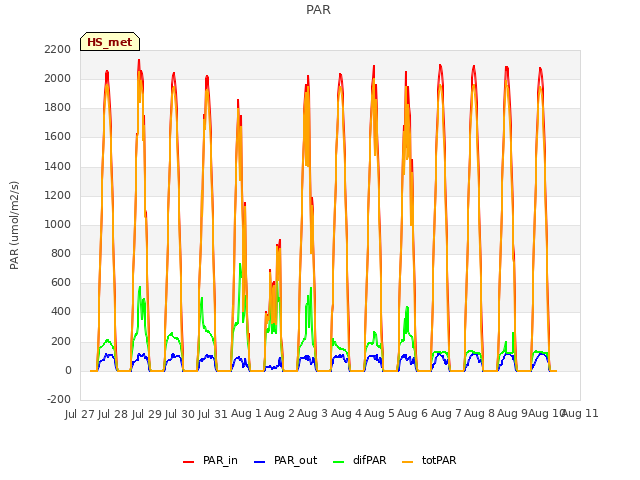Click the tallest red peak on Jul 28
This screenshot has height=480, width=640.
click(139, 61)
